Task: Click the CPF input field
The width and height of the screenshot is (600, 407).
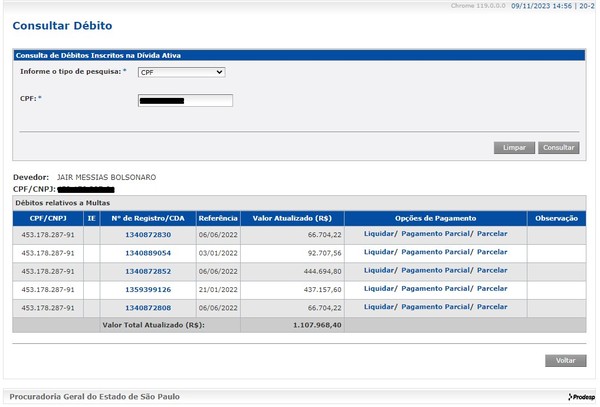Action: point(186,100)
